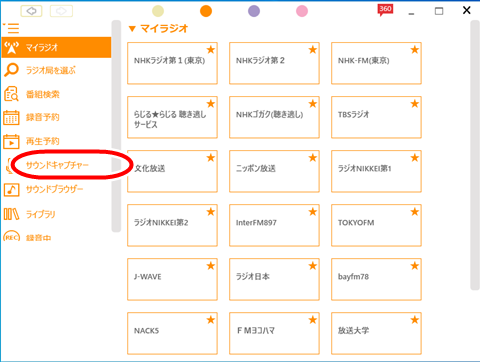480x362 pixels.
Task: Click the play-calendar icon for 再生予約
Action: pos(11,141)
